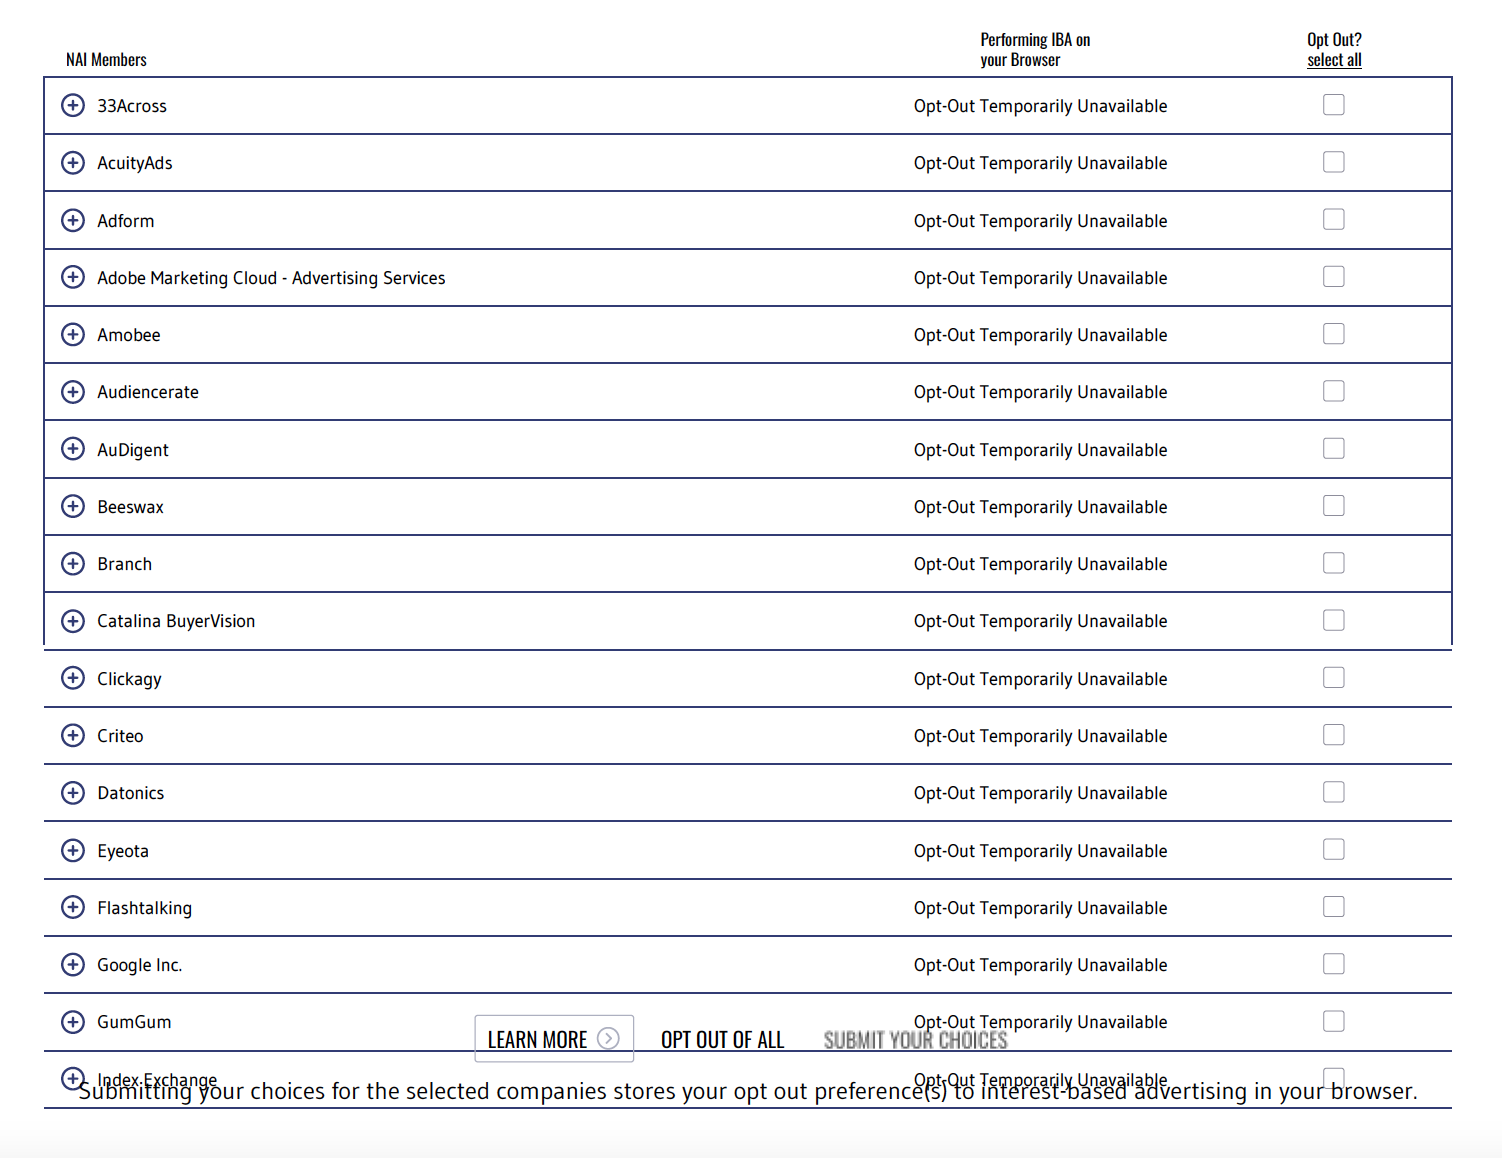Expand Clickagy plus icon
Screen dimensions: 1502x1158
coord(73,678)
